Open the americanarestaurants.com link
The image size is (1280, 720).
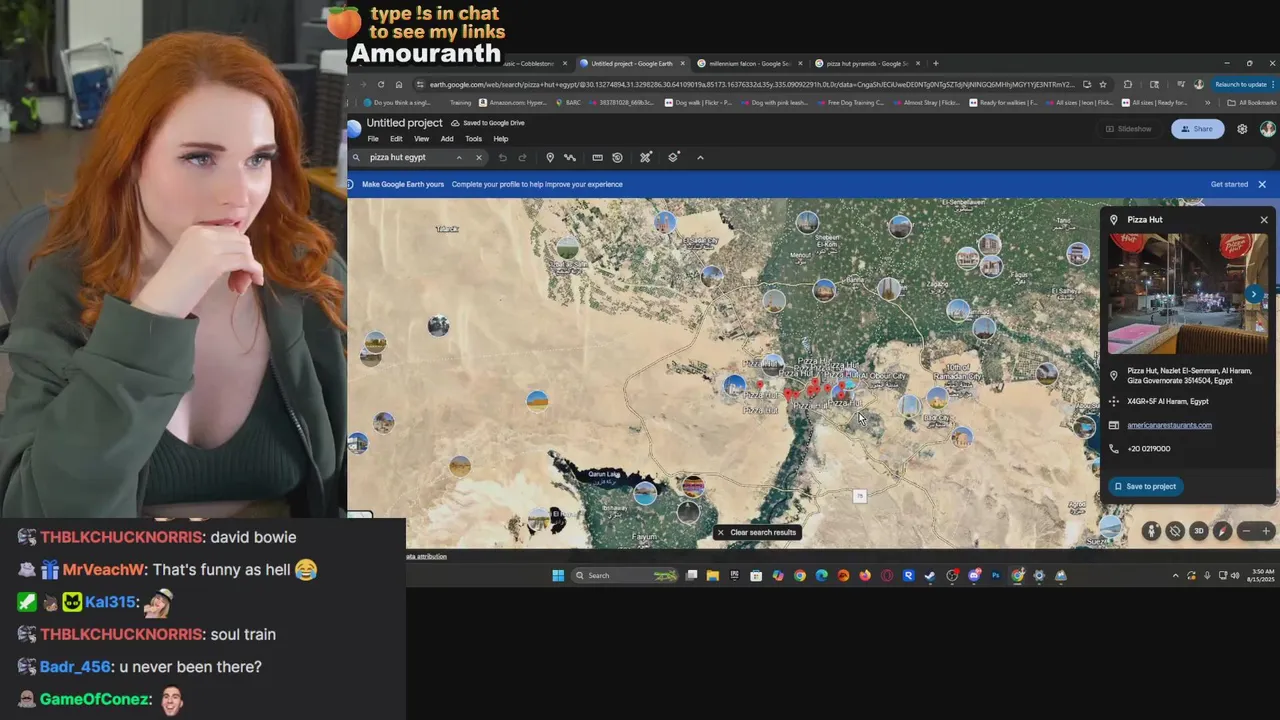(x=1169, y=425)
